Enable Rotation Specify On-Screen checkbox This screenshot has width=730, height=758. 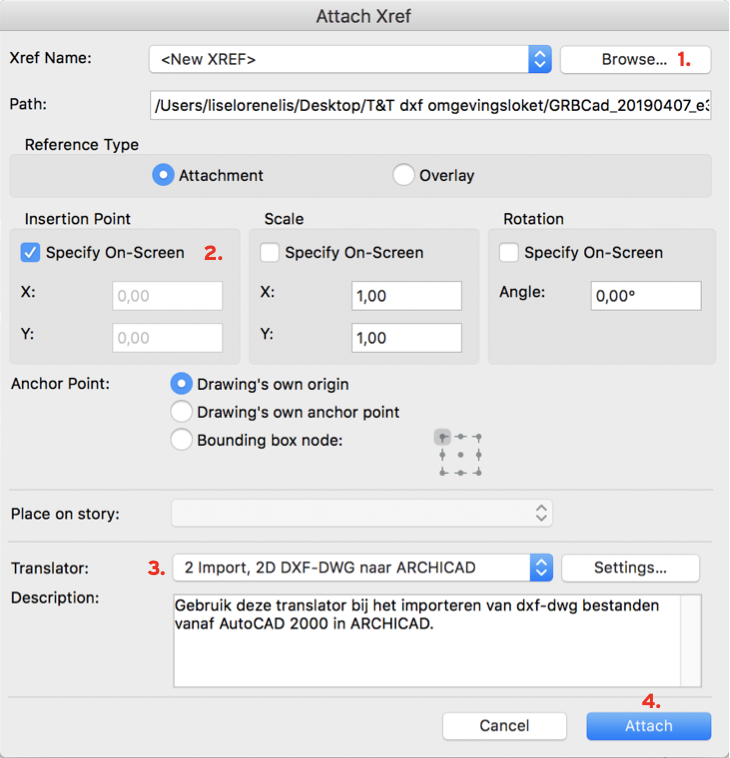(x=509, y=252)
